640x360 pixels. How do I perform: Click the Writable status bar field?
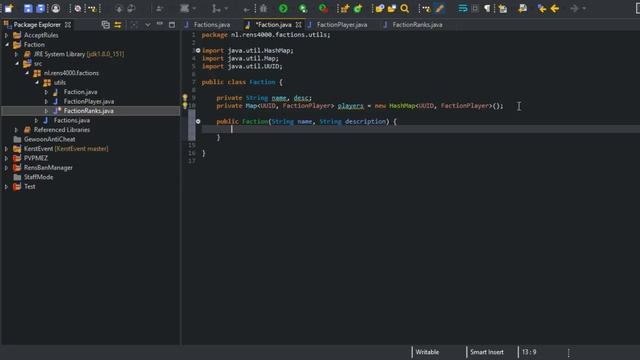[427, 352]
